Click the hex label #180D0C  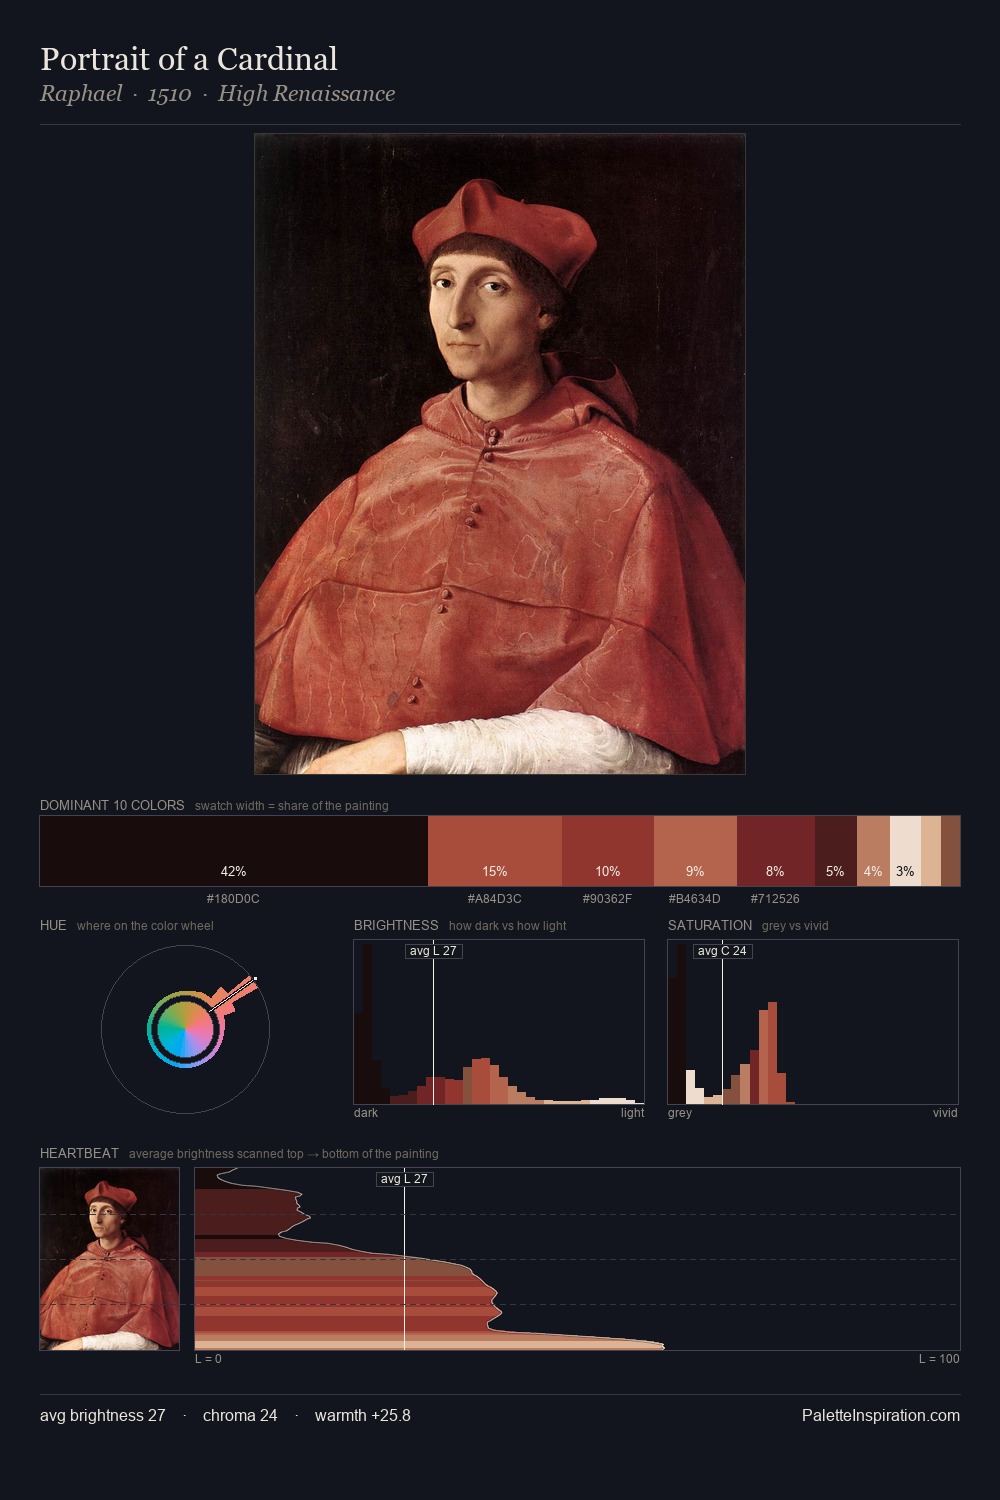233,899
